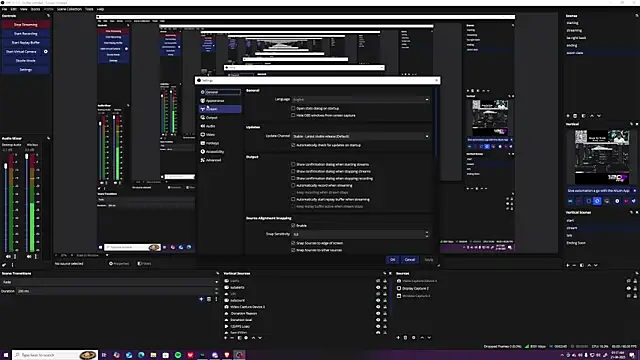
Task: Uncheck Automatically check for updates on startup
Action: [x=293, y=145]
